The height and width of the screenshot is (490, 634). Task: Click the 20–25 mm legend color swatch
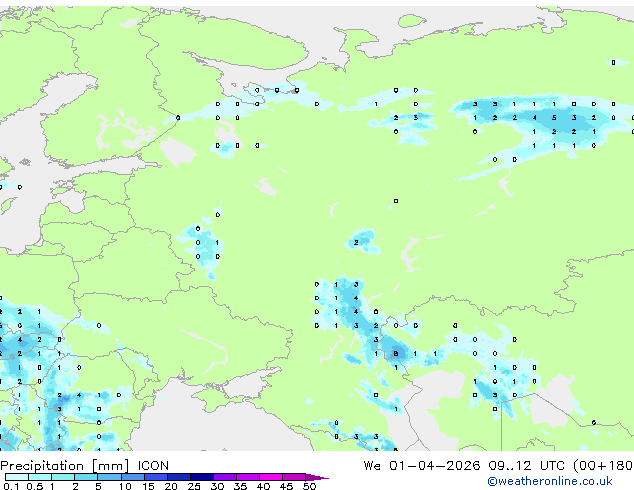click(178, 477)
